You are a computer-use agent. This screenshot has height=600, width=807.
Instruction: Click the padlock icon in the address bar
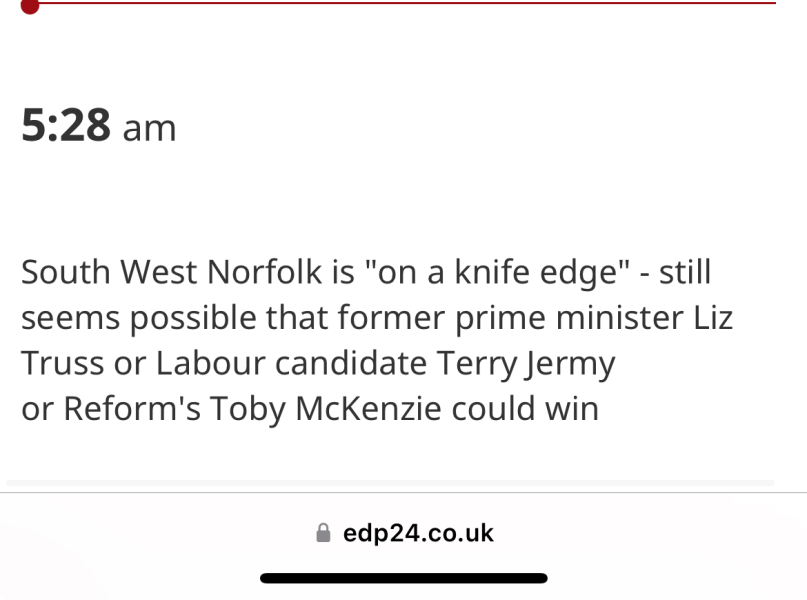[x=323, y=534]
